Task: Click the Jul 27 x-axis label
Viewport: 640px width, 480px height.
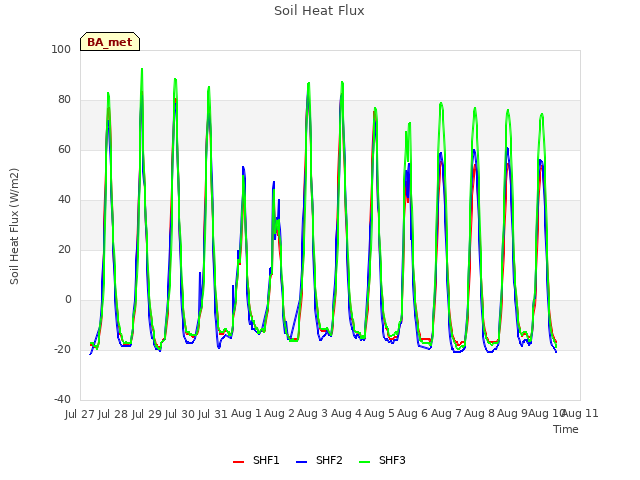Action: (80, 414)
